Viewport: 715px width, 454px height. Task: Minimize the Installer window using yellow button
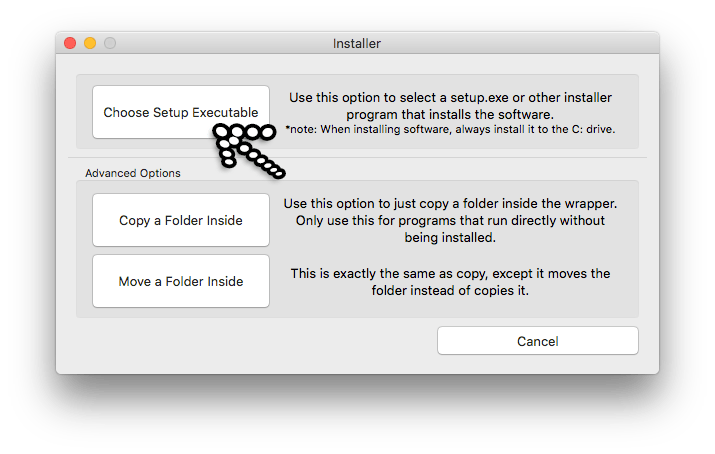(90, 43)
